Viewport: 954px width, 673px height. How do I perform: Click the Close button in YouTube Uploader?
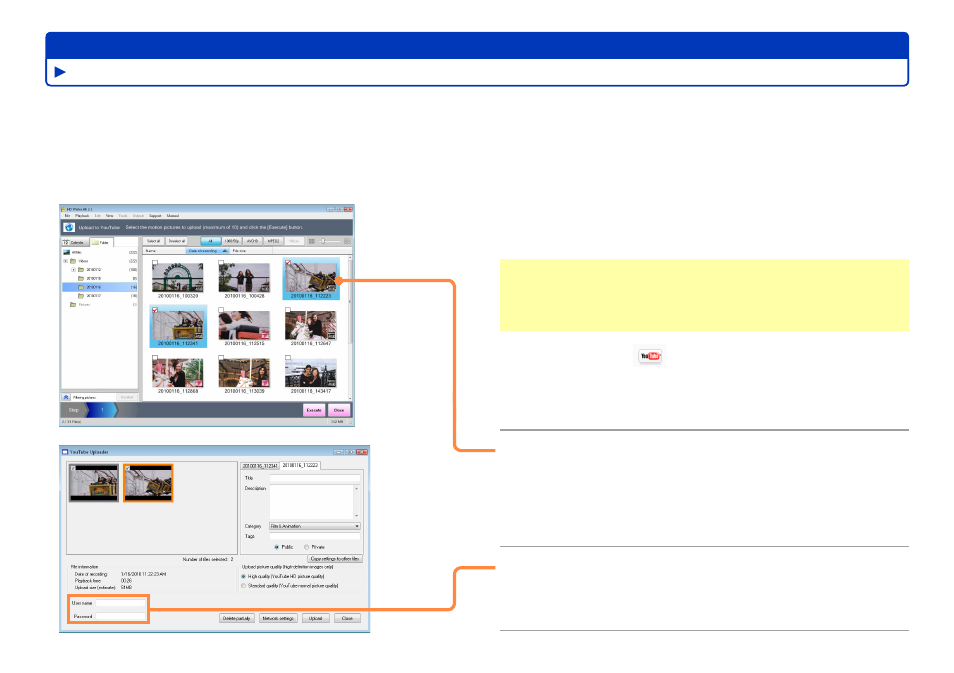click(x=347, y=618)
